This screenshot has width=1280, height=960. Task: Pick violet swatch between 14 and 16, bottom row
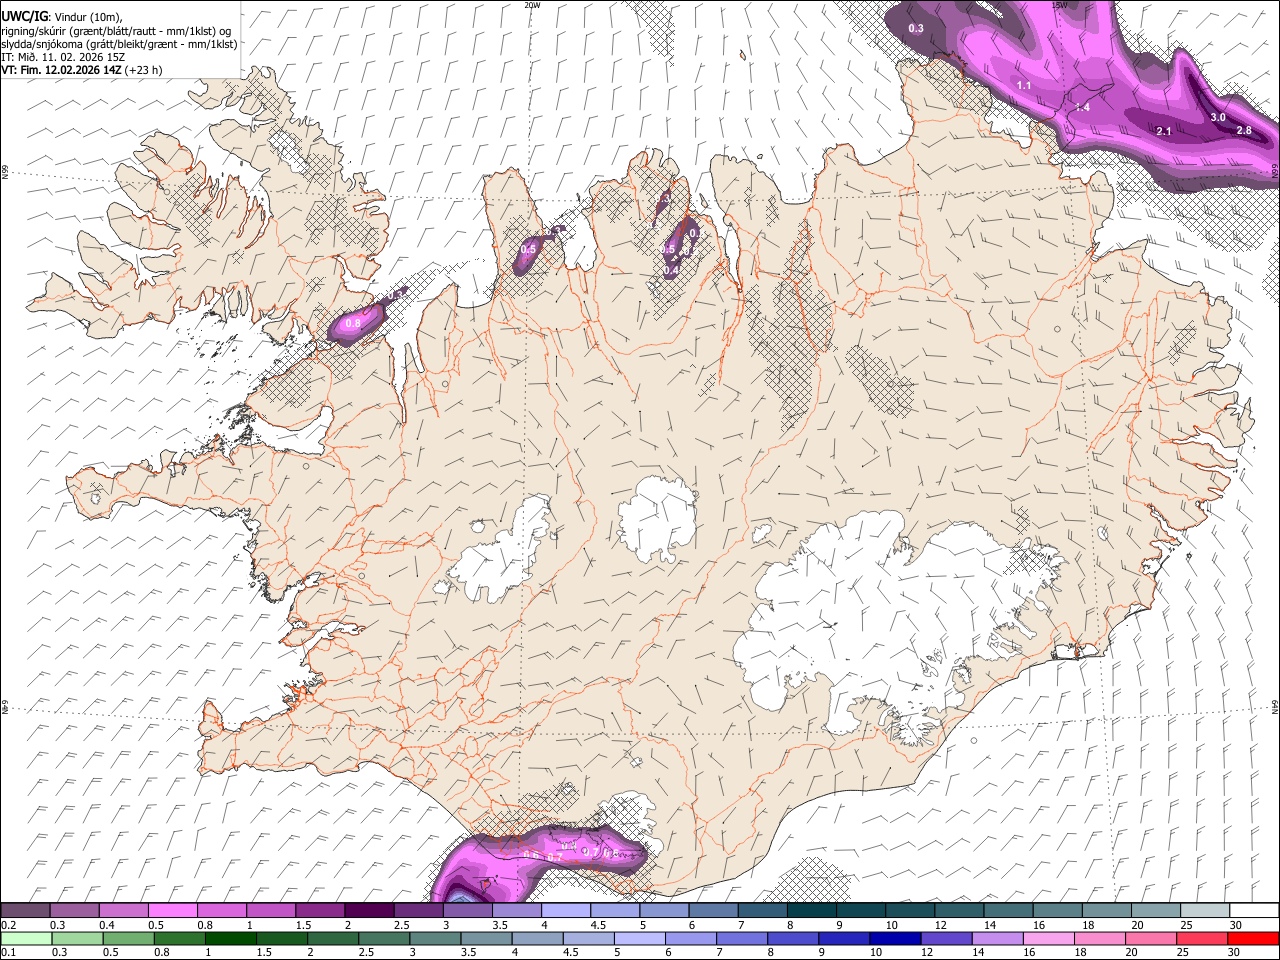tap(997, 938)
